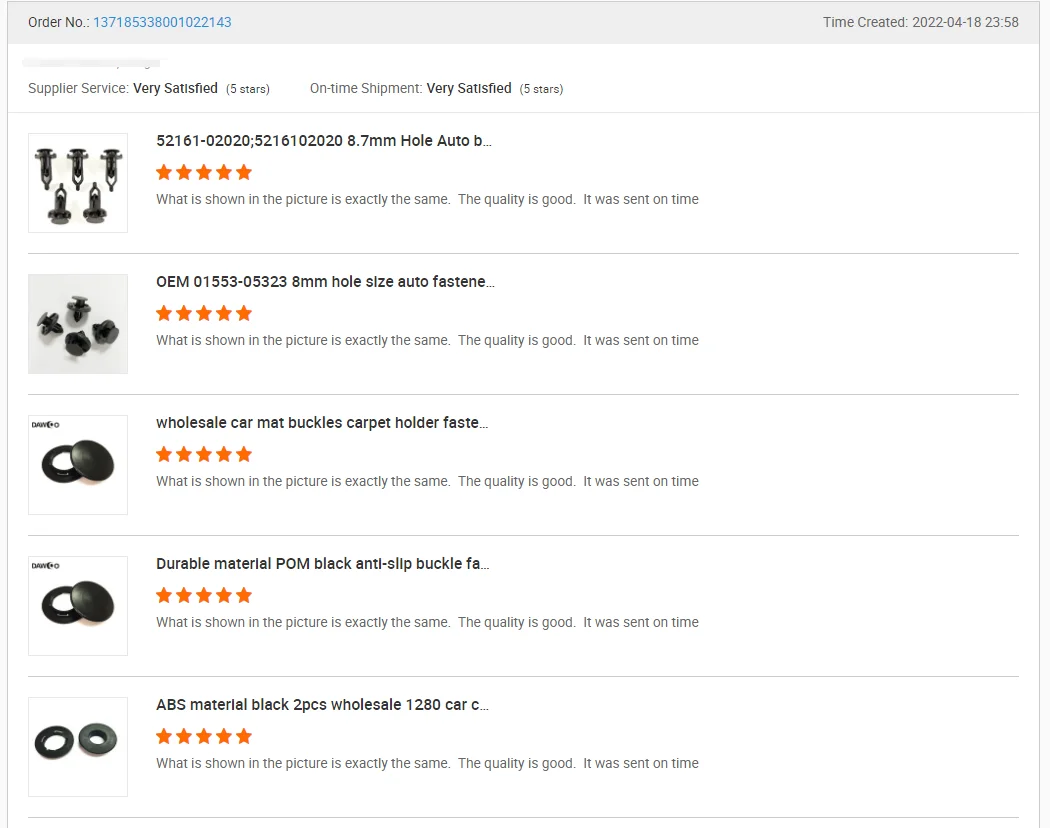
Task: Click the 52161-02020 8.7mm Hole Auto title
Action: pos(324,141)
